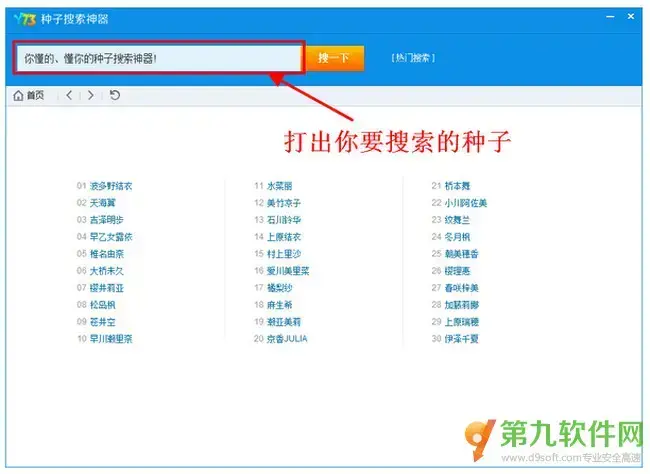Screen dimensions: 650x474
Task: Choose the entry numbered 28
Action: (x=461, y=305)
